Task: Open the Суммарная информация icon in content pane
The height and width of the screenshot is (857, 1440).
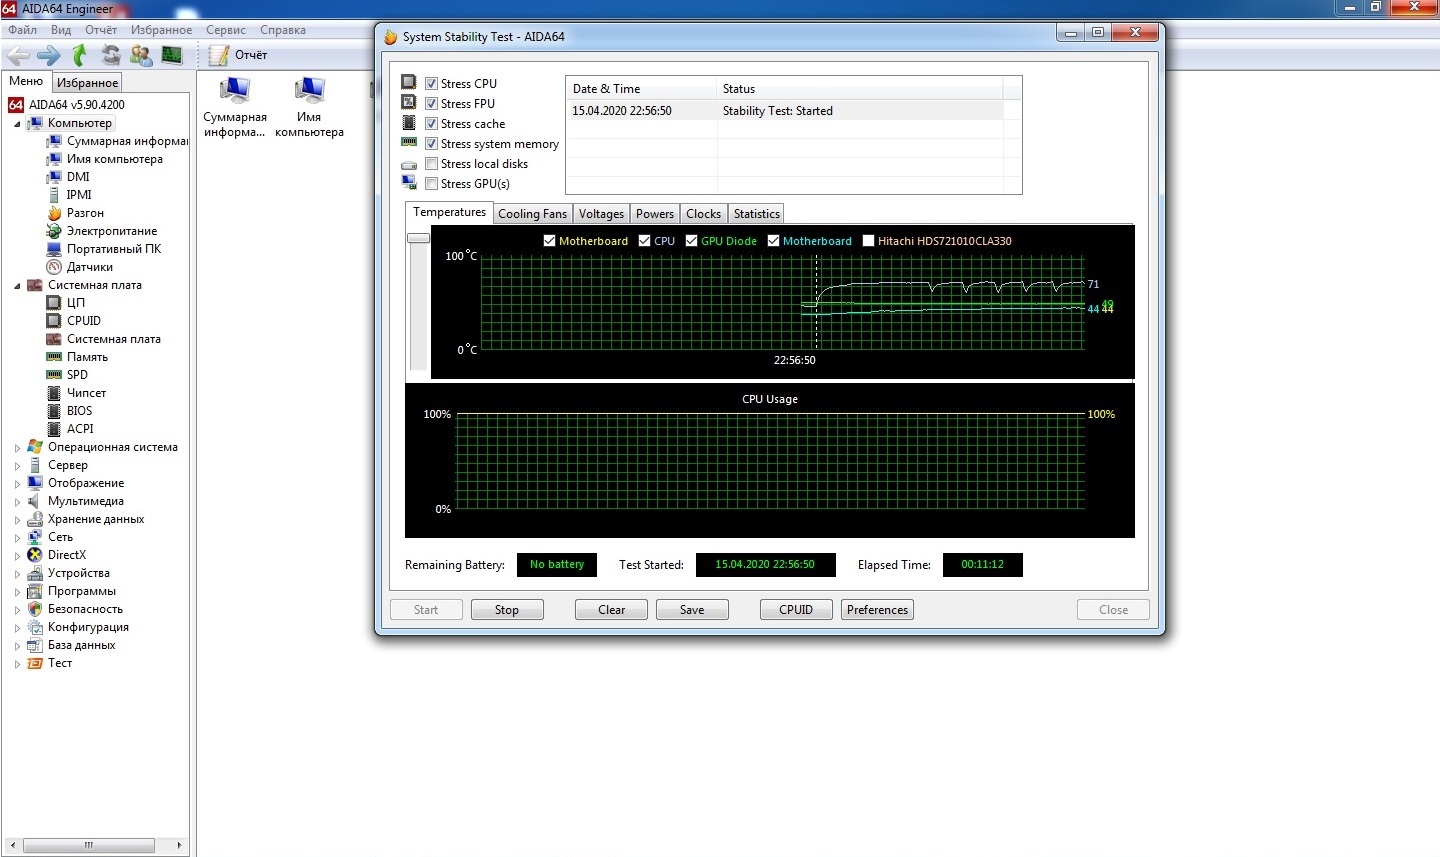Action: 235,92
